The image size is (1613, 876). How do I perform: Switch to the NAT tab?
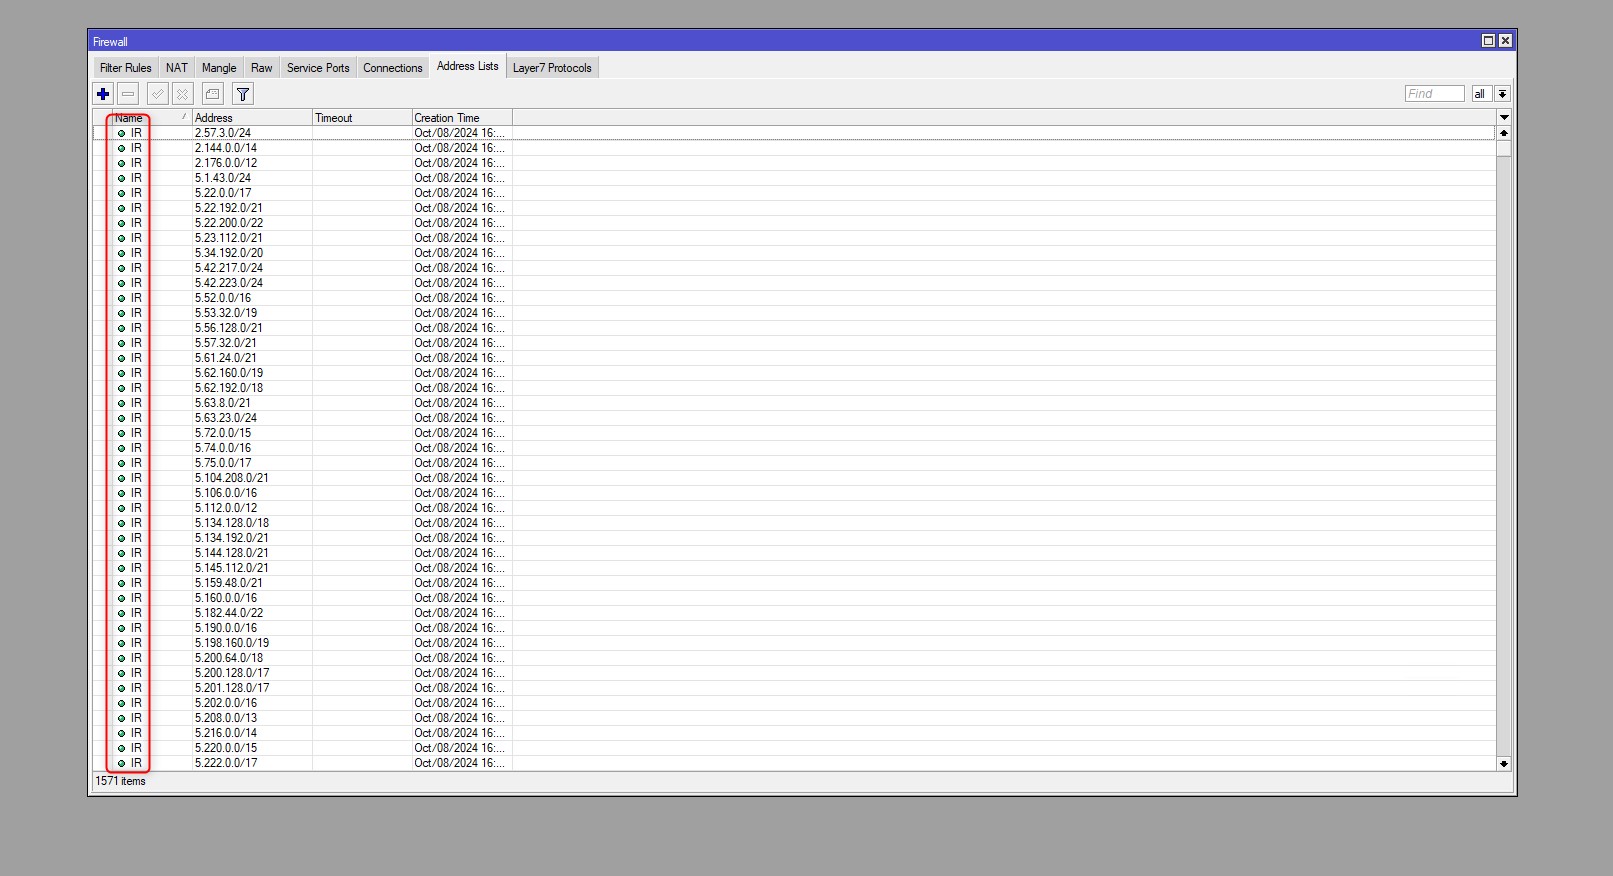point(177,68)
